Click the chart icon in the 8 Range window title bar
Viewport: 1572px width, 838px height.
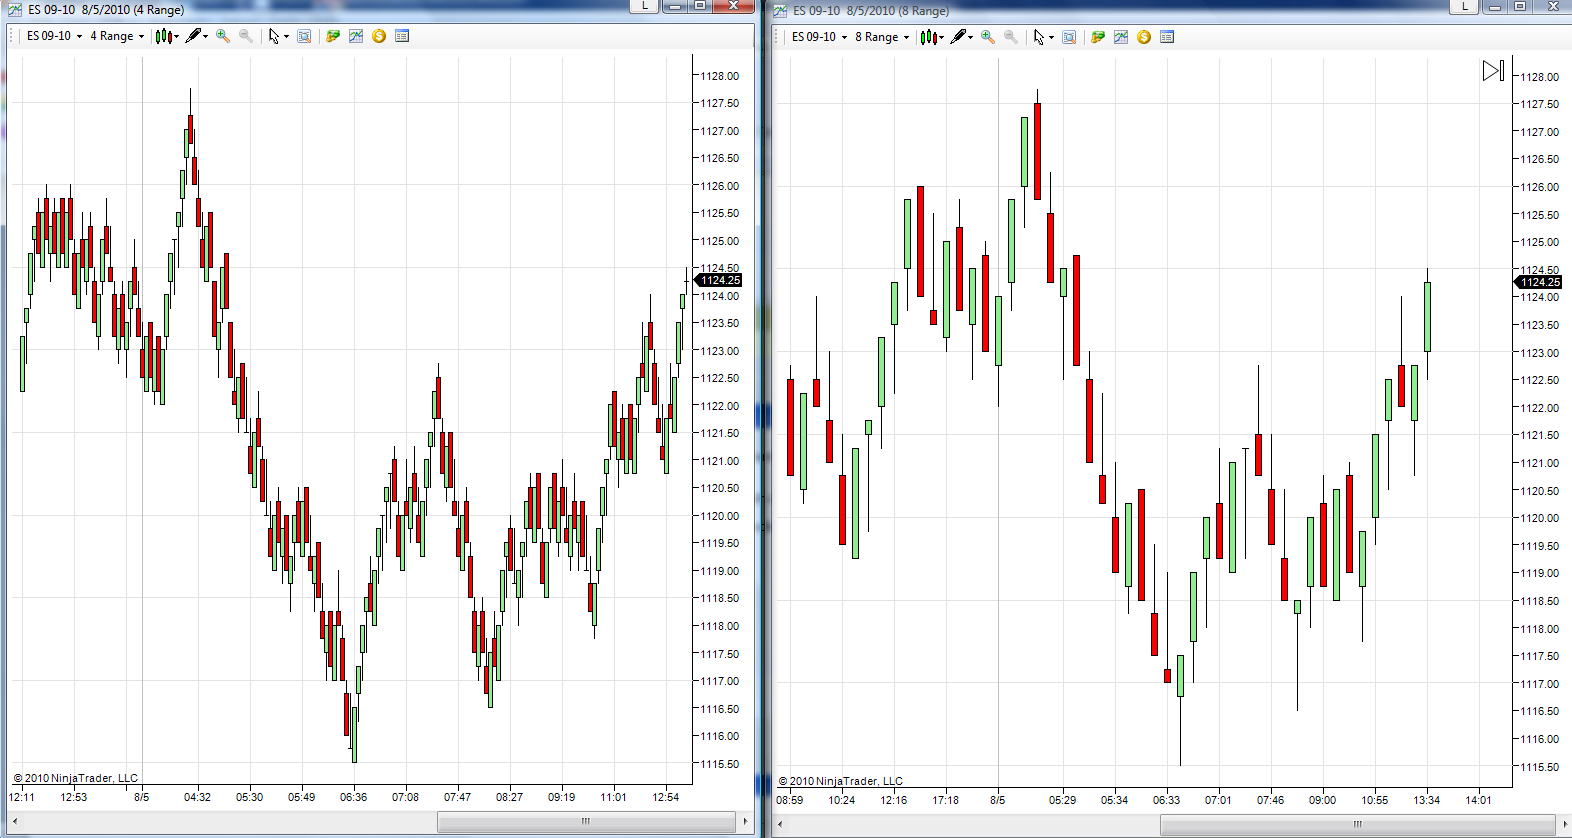pos(780,11)
